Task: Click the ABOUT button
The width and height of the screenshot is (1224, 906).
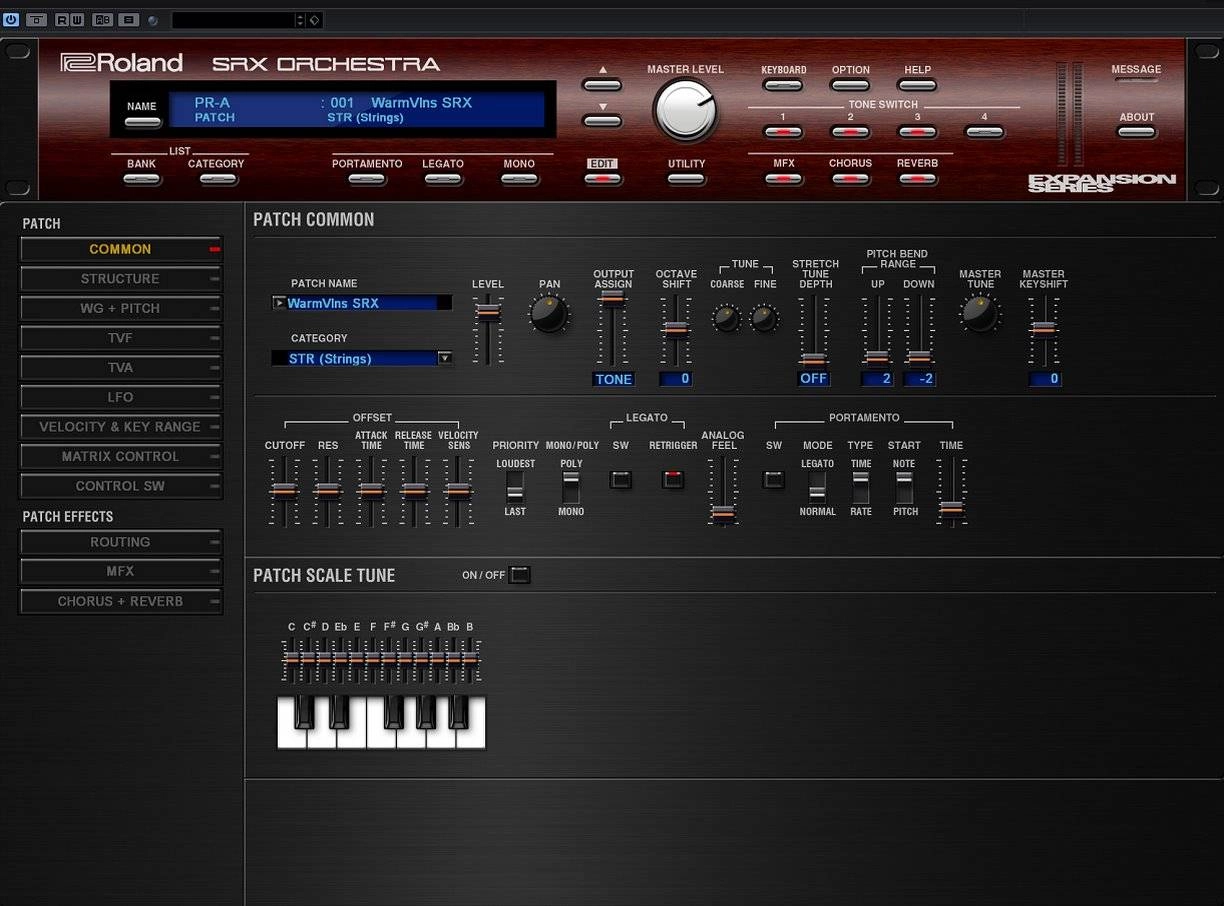Action: (1136, 132)
